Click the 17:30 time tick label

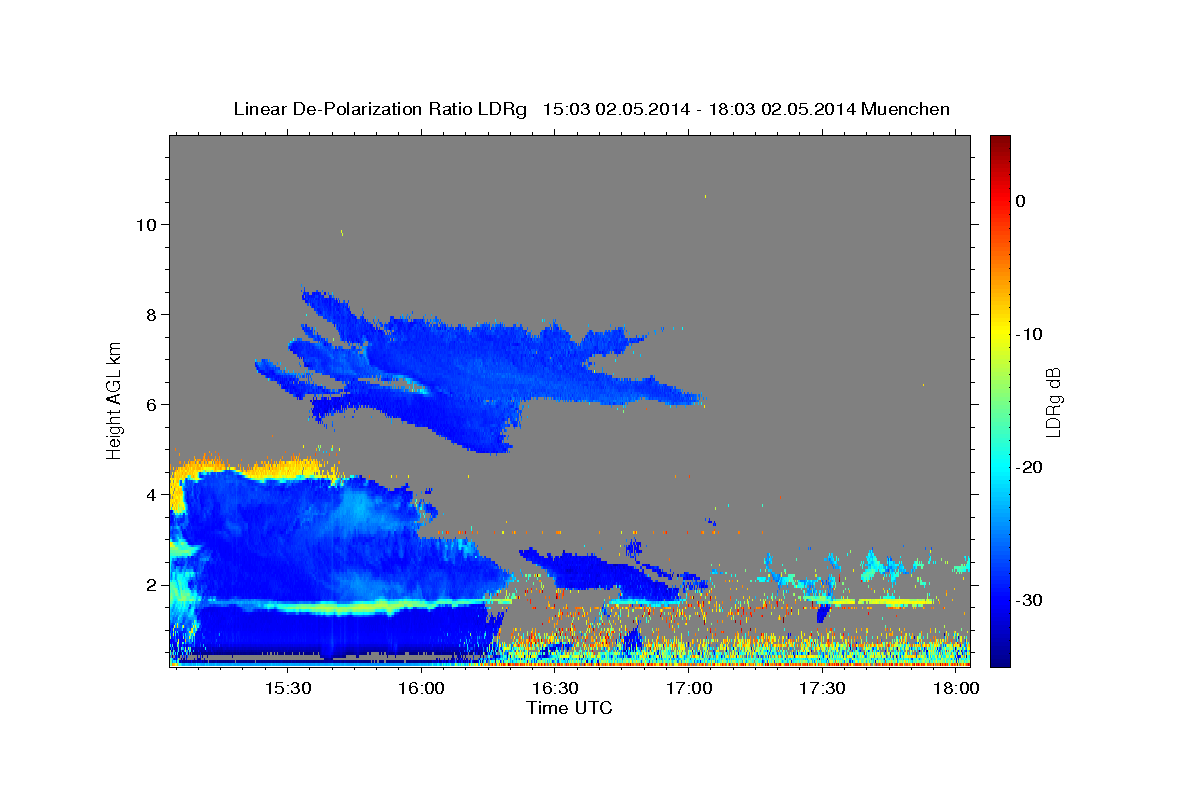pos(823,689)
